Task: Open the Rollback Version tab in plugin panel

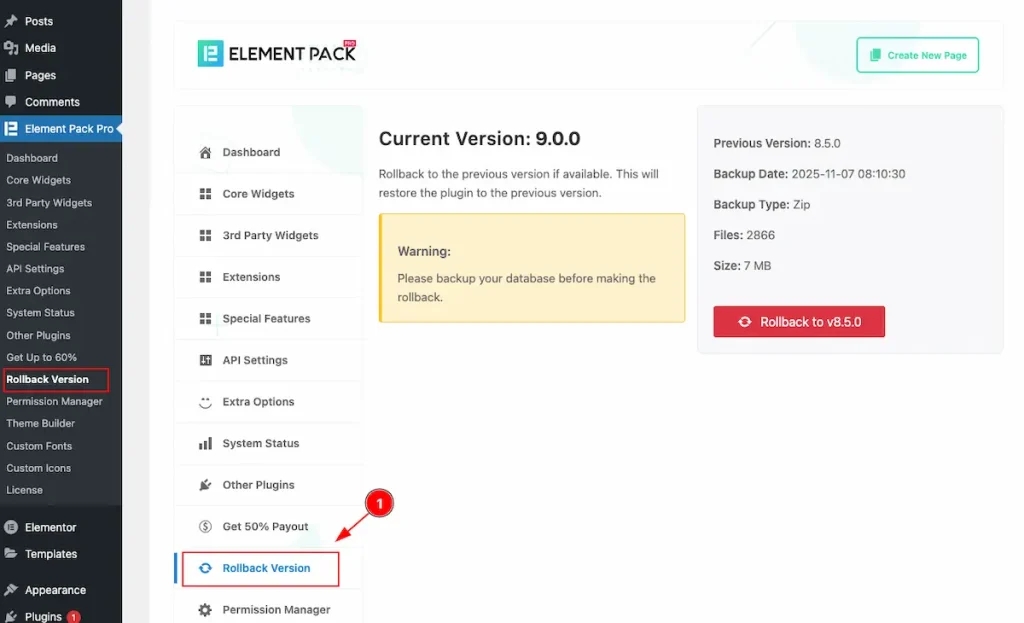Action: point(266,568)
